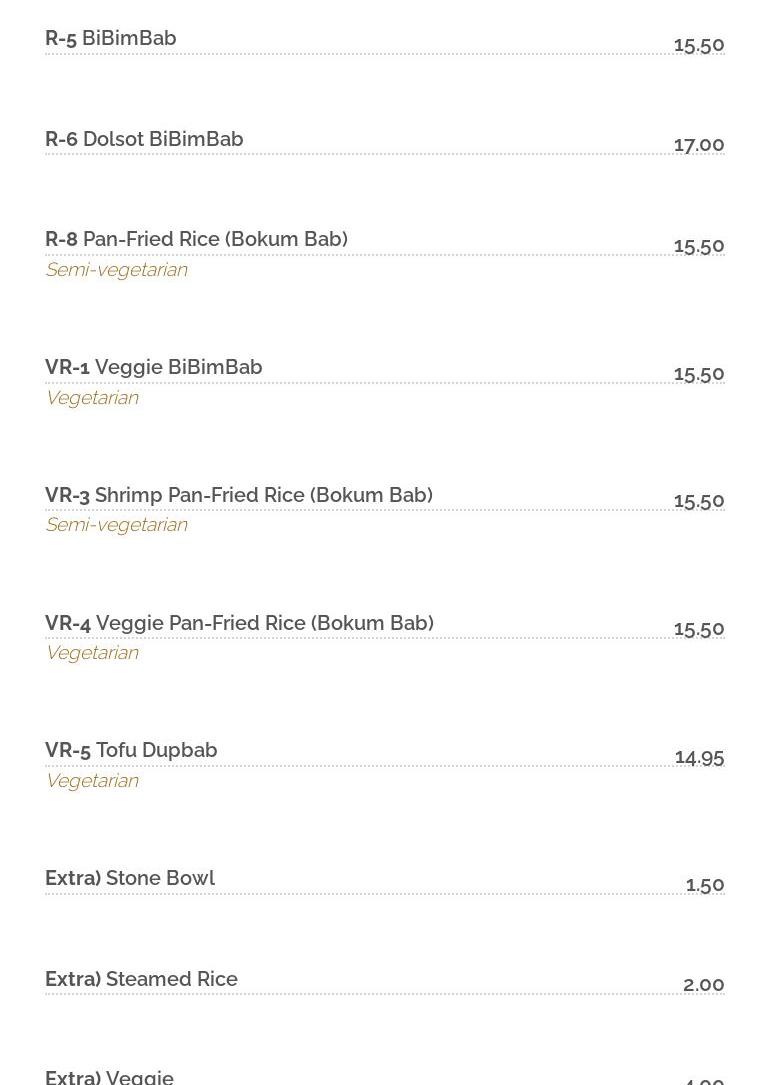Click Vegetarian label under Veggie BiBimBab
The width and height of the screenshot is (770, 1085).
(x=92, y=398)
